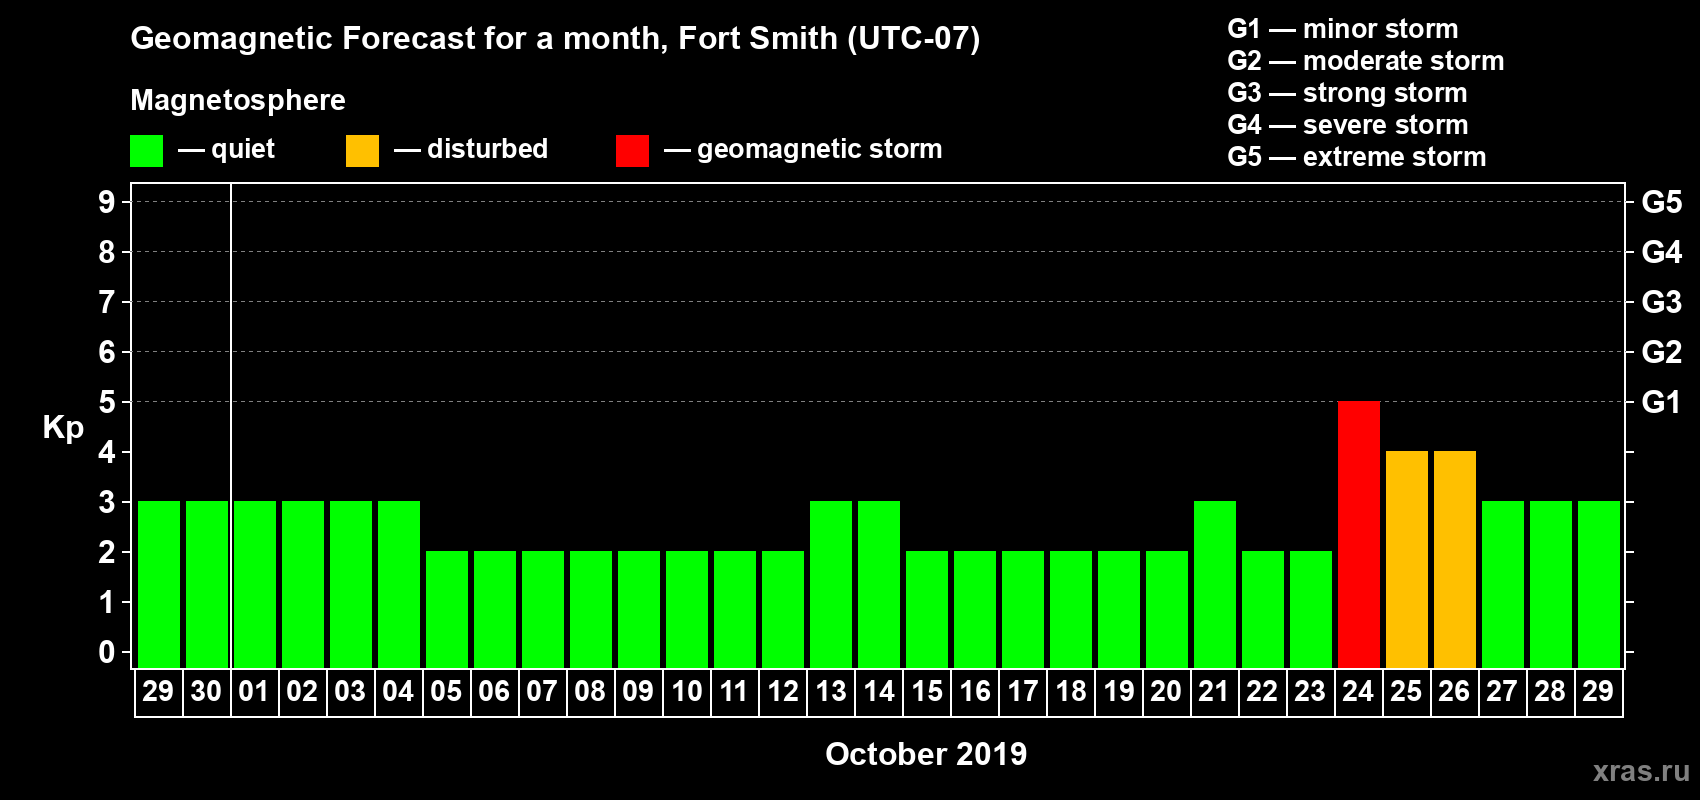Click the chart title Geomagnetic Forecast text
Screen dimensions: 1700x800
pyautogui.click(x=555, y=38)
